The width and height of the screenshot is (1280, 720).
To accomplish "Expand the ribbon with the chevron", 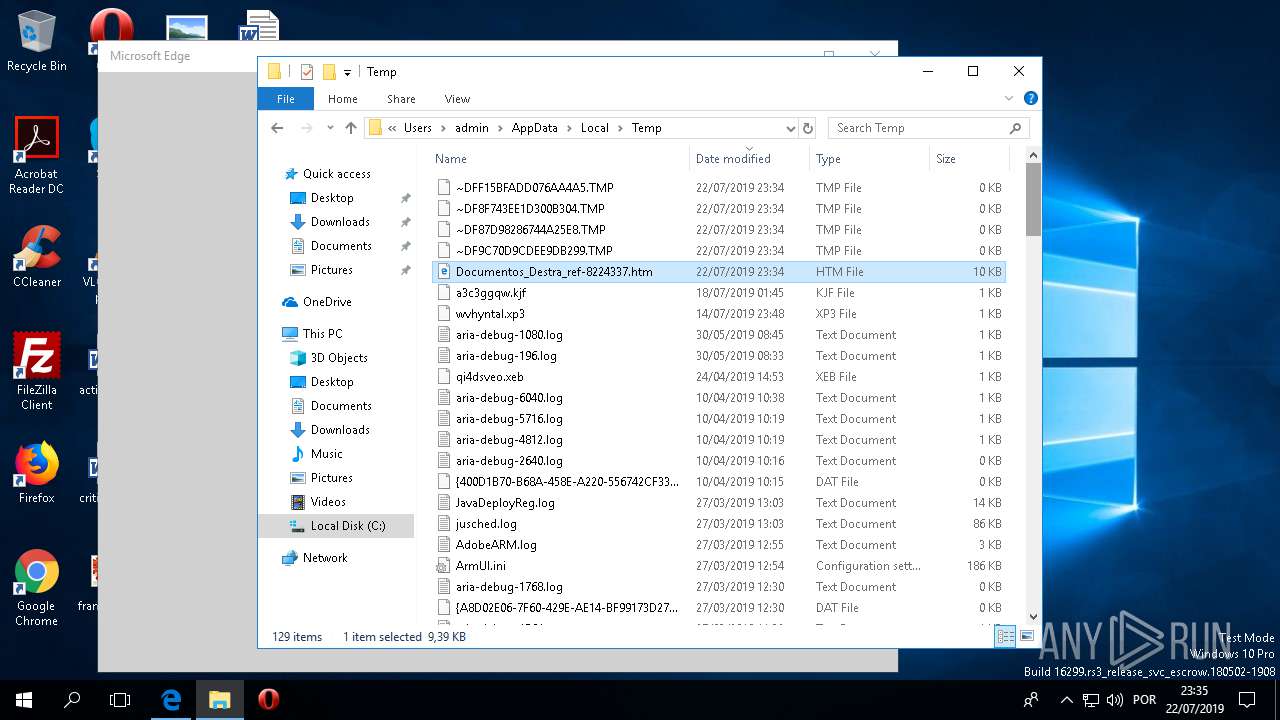I will 1009,99.
